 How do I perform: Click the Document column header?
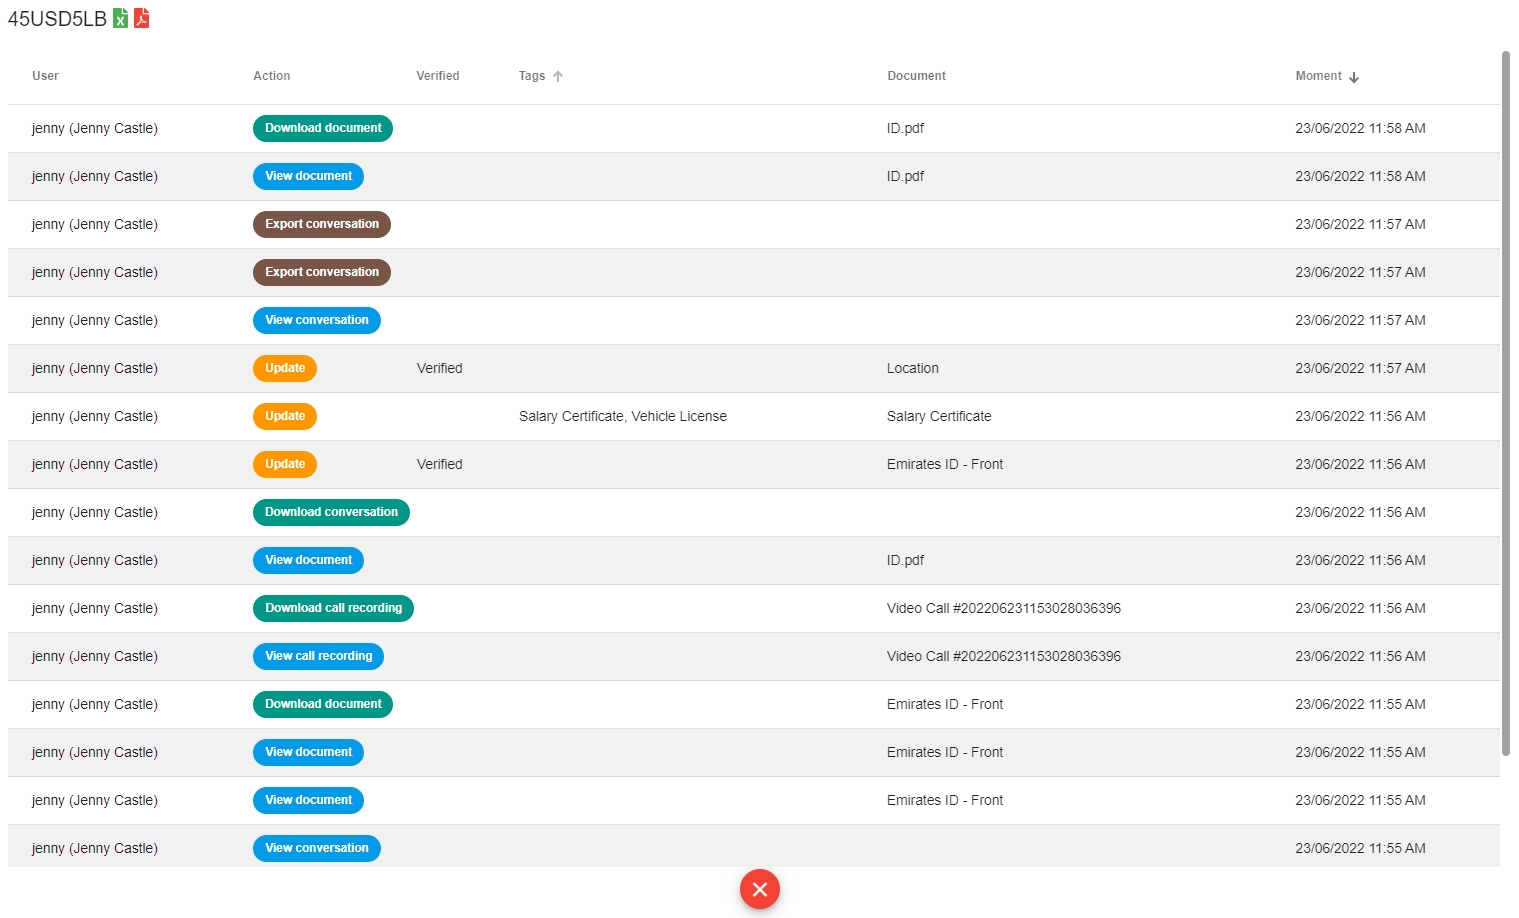click(x=916, y=76)
